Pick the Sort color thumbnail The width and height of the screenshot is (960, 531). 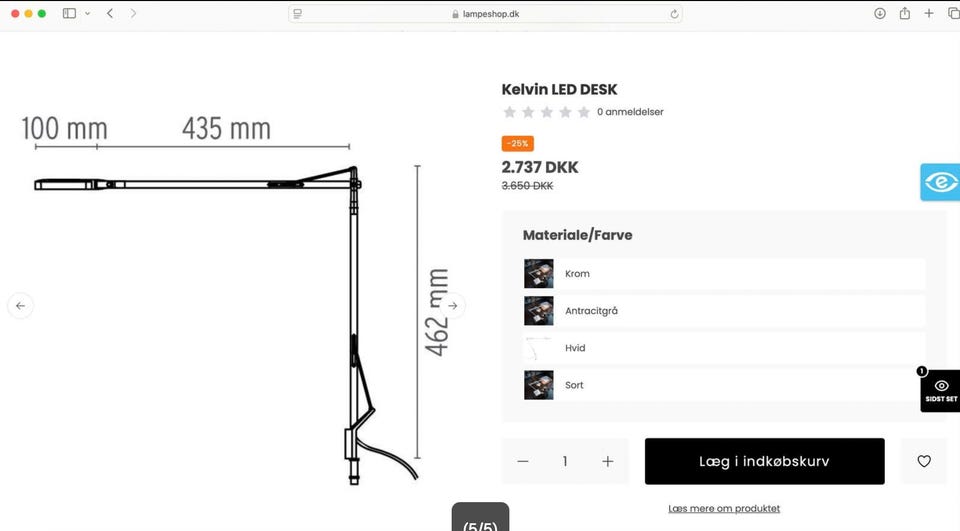(x=539, y=385)
